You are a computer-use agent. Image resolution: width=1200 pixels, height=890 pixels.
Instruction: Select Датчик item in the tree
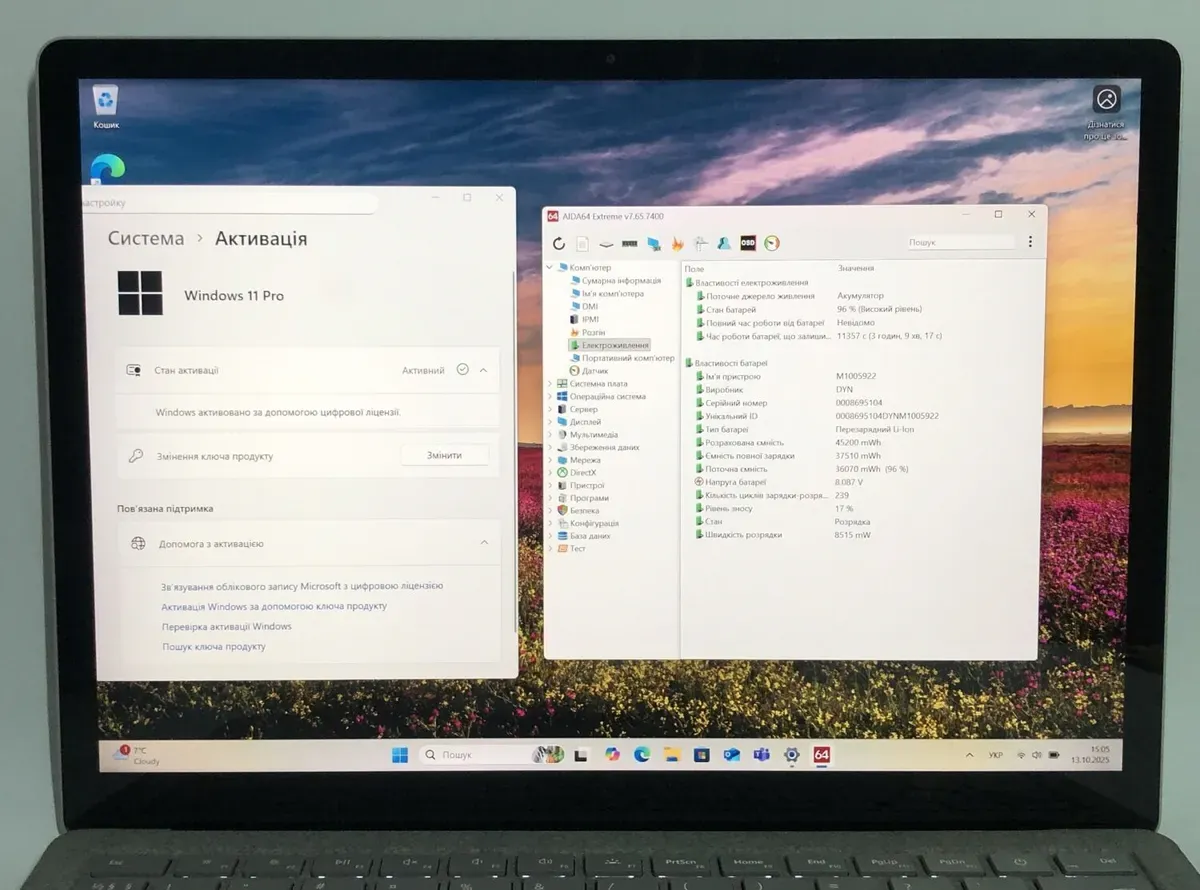(x=595, y=371)
